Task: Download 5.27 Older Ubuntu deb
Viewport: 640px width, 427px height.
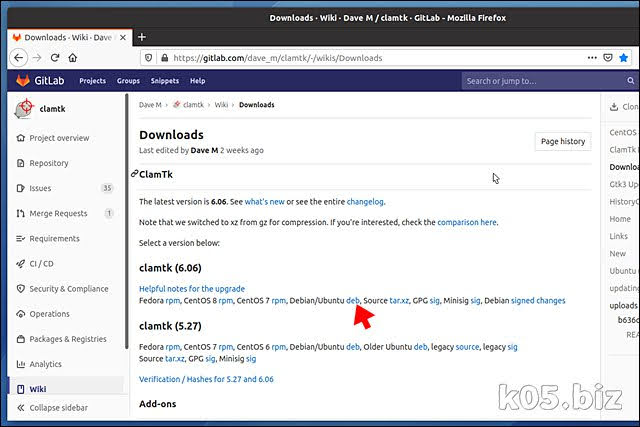Action: [x=420, y=347]
